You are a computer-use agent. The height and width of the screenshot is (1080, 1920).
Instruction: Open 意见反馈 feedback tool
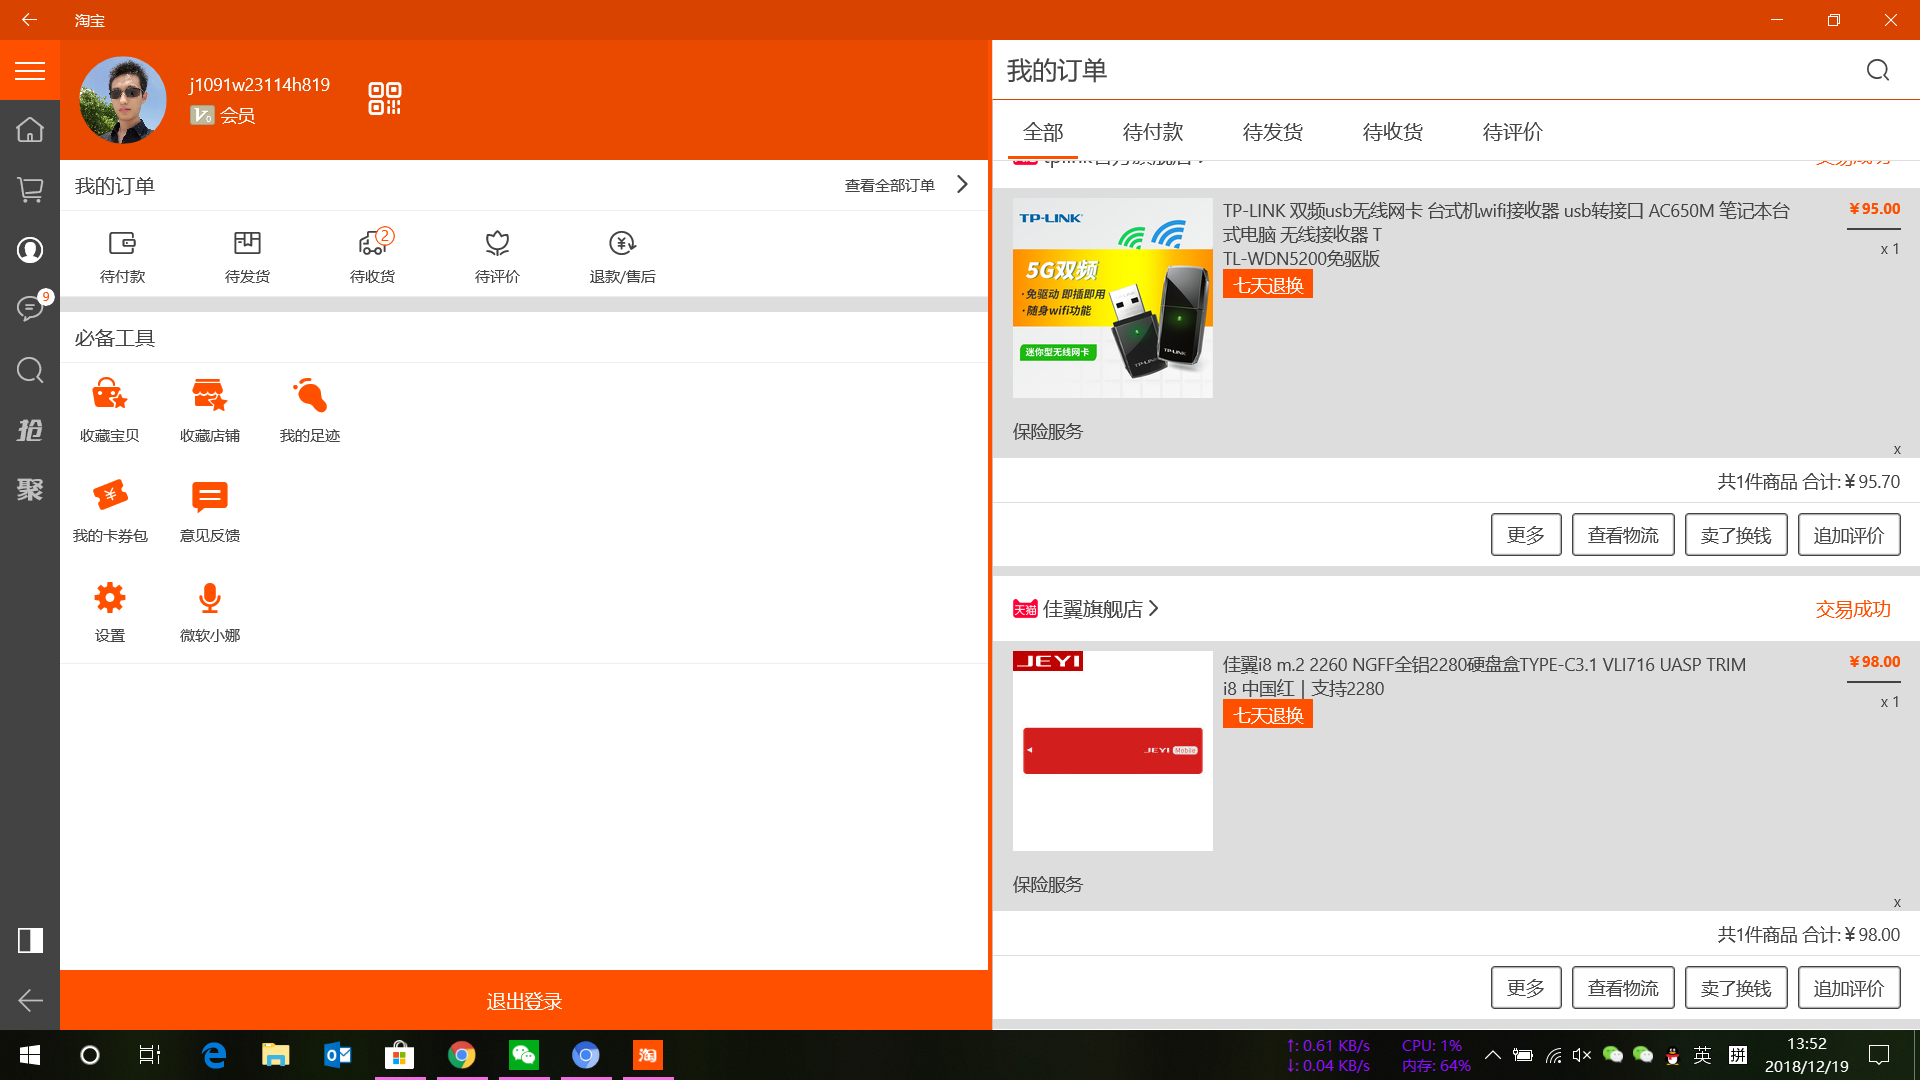tap(210, 510)
